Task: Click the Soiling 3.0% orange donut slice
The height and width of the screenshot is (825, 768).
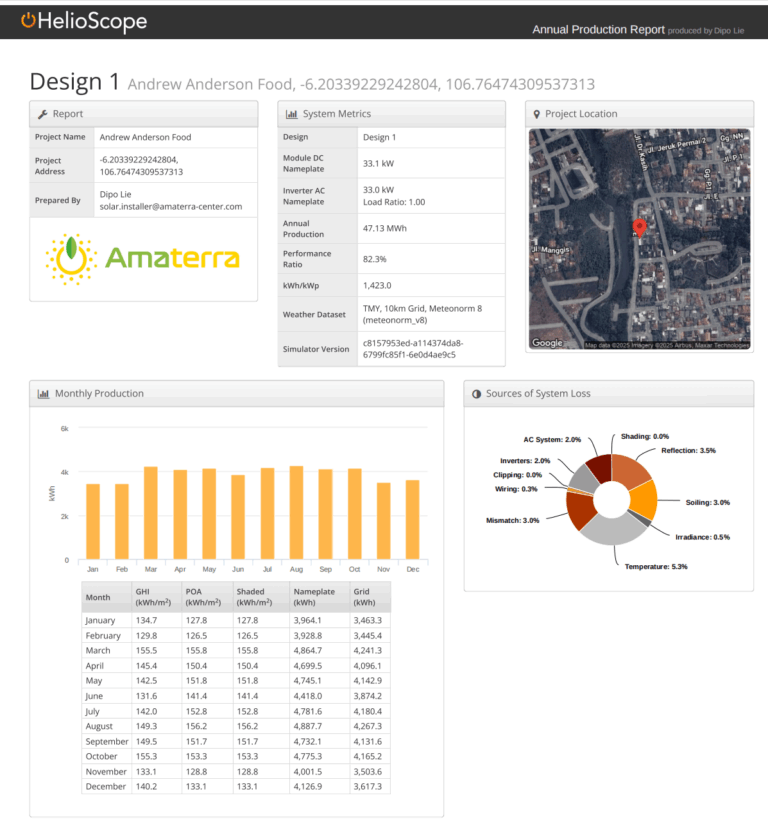Action: [x=641, y=497]
